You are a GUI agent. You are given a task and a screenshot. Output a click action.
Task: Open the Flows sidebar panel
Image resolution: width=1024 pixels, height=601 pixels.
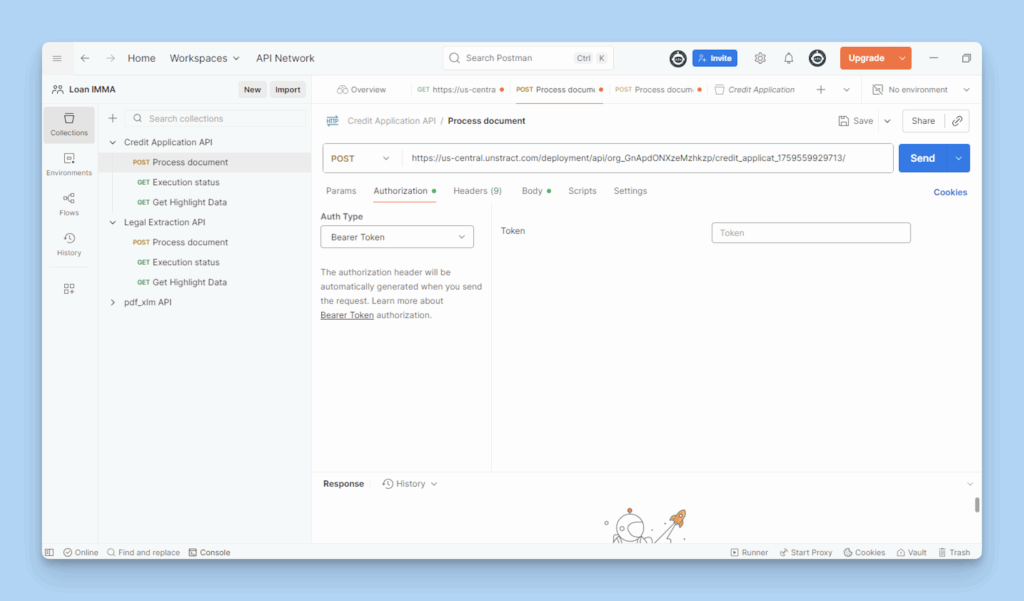tap(69, 204)
